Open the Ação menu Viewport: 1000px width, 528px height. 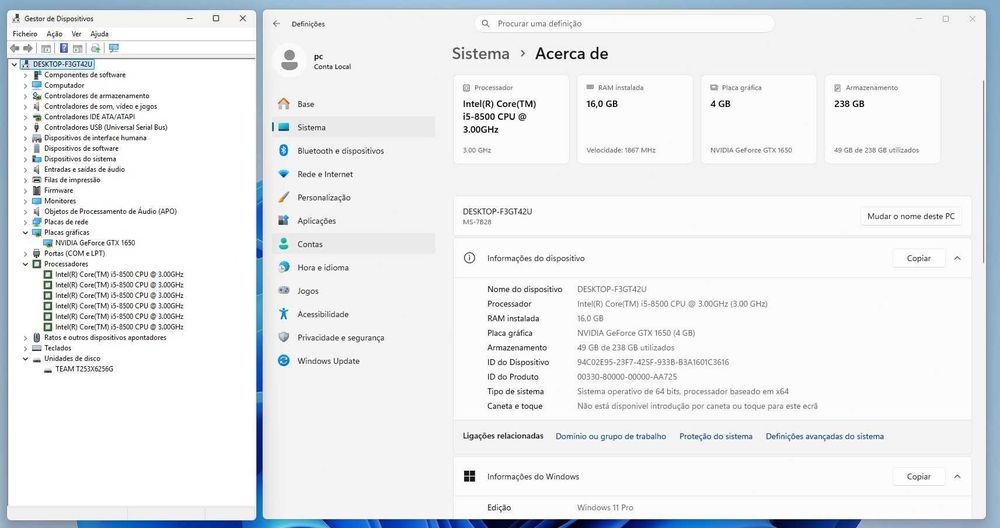[54, 34]
